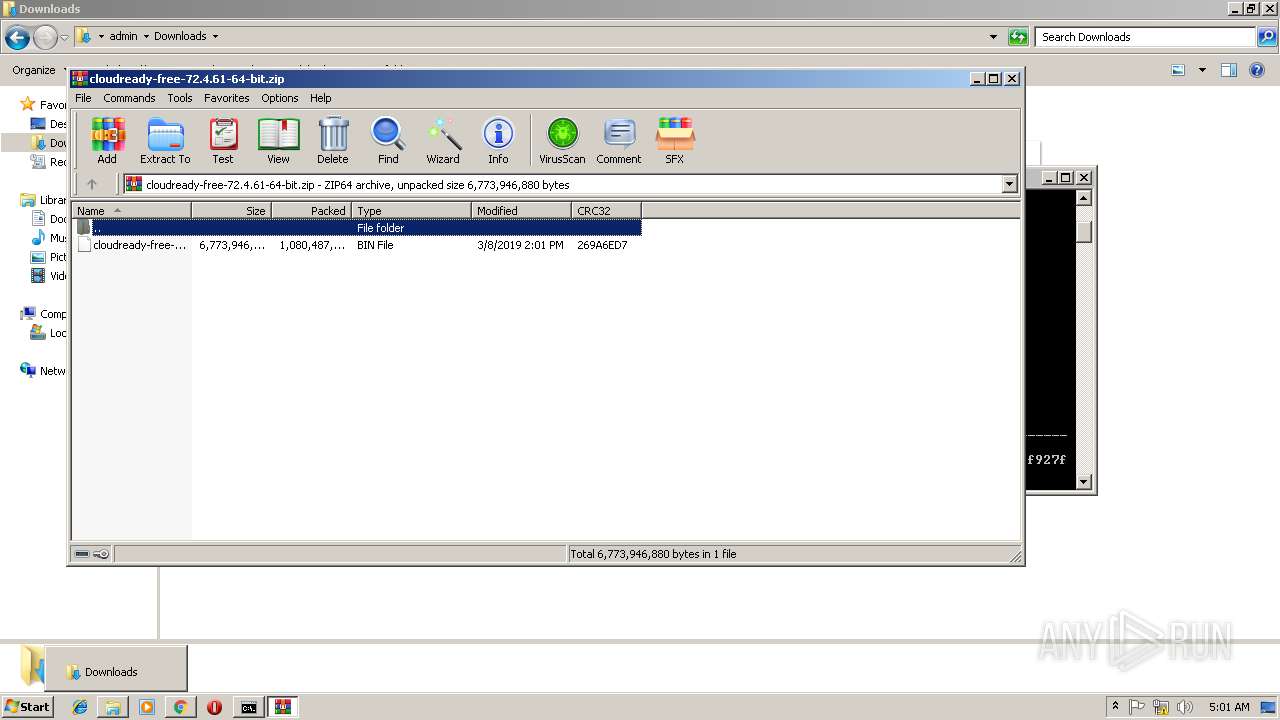The width and height of the screenshot is (1280, 720).
Task: Sort by Size column header
Action: coord(231,211)
